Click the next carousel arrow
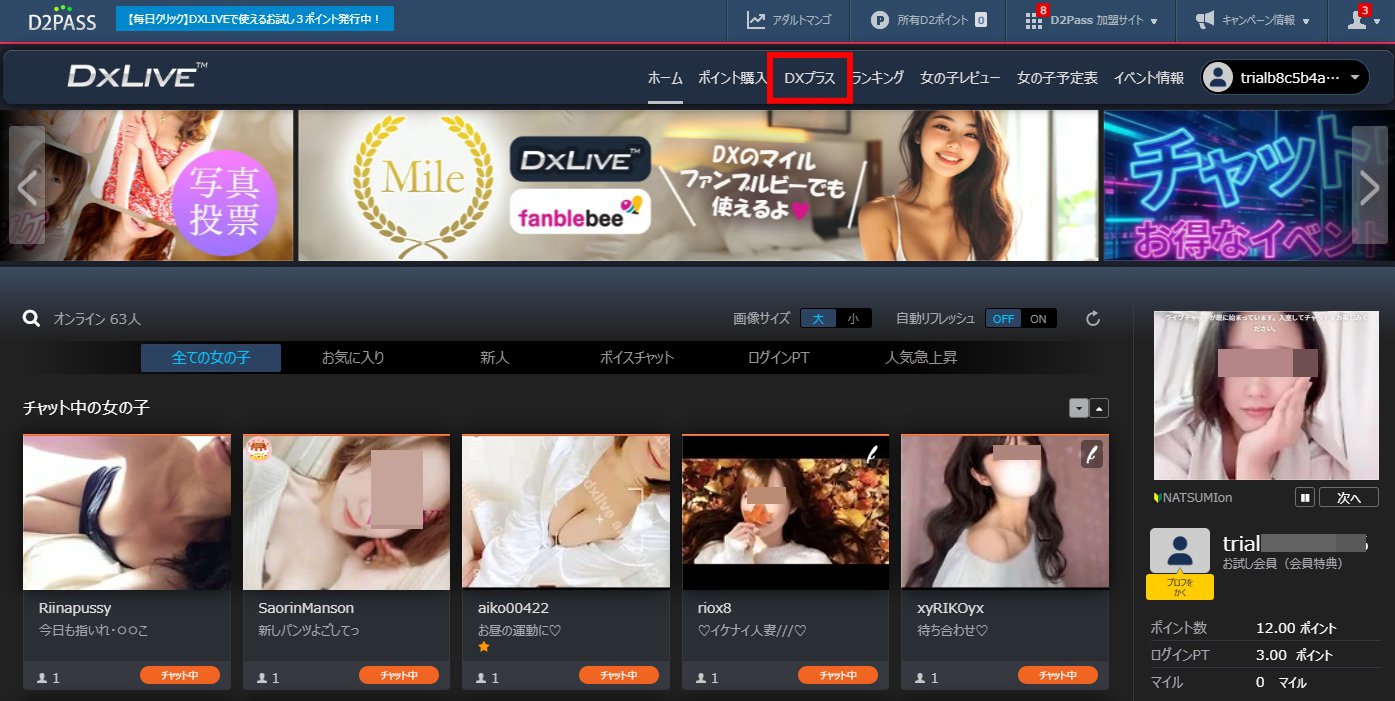1395x701 pixels. (x=1369, y=186)
